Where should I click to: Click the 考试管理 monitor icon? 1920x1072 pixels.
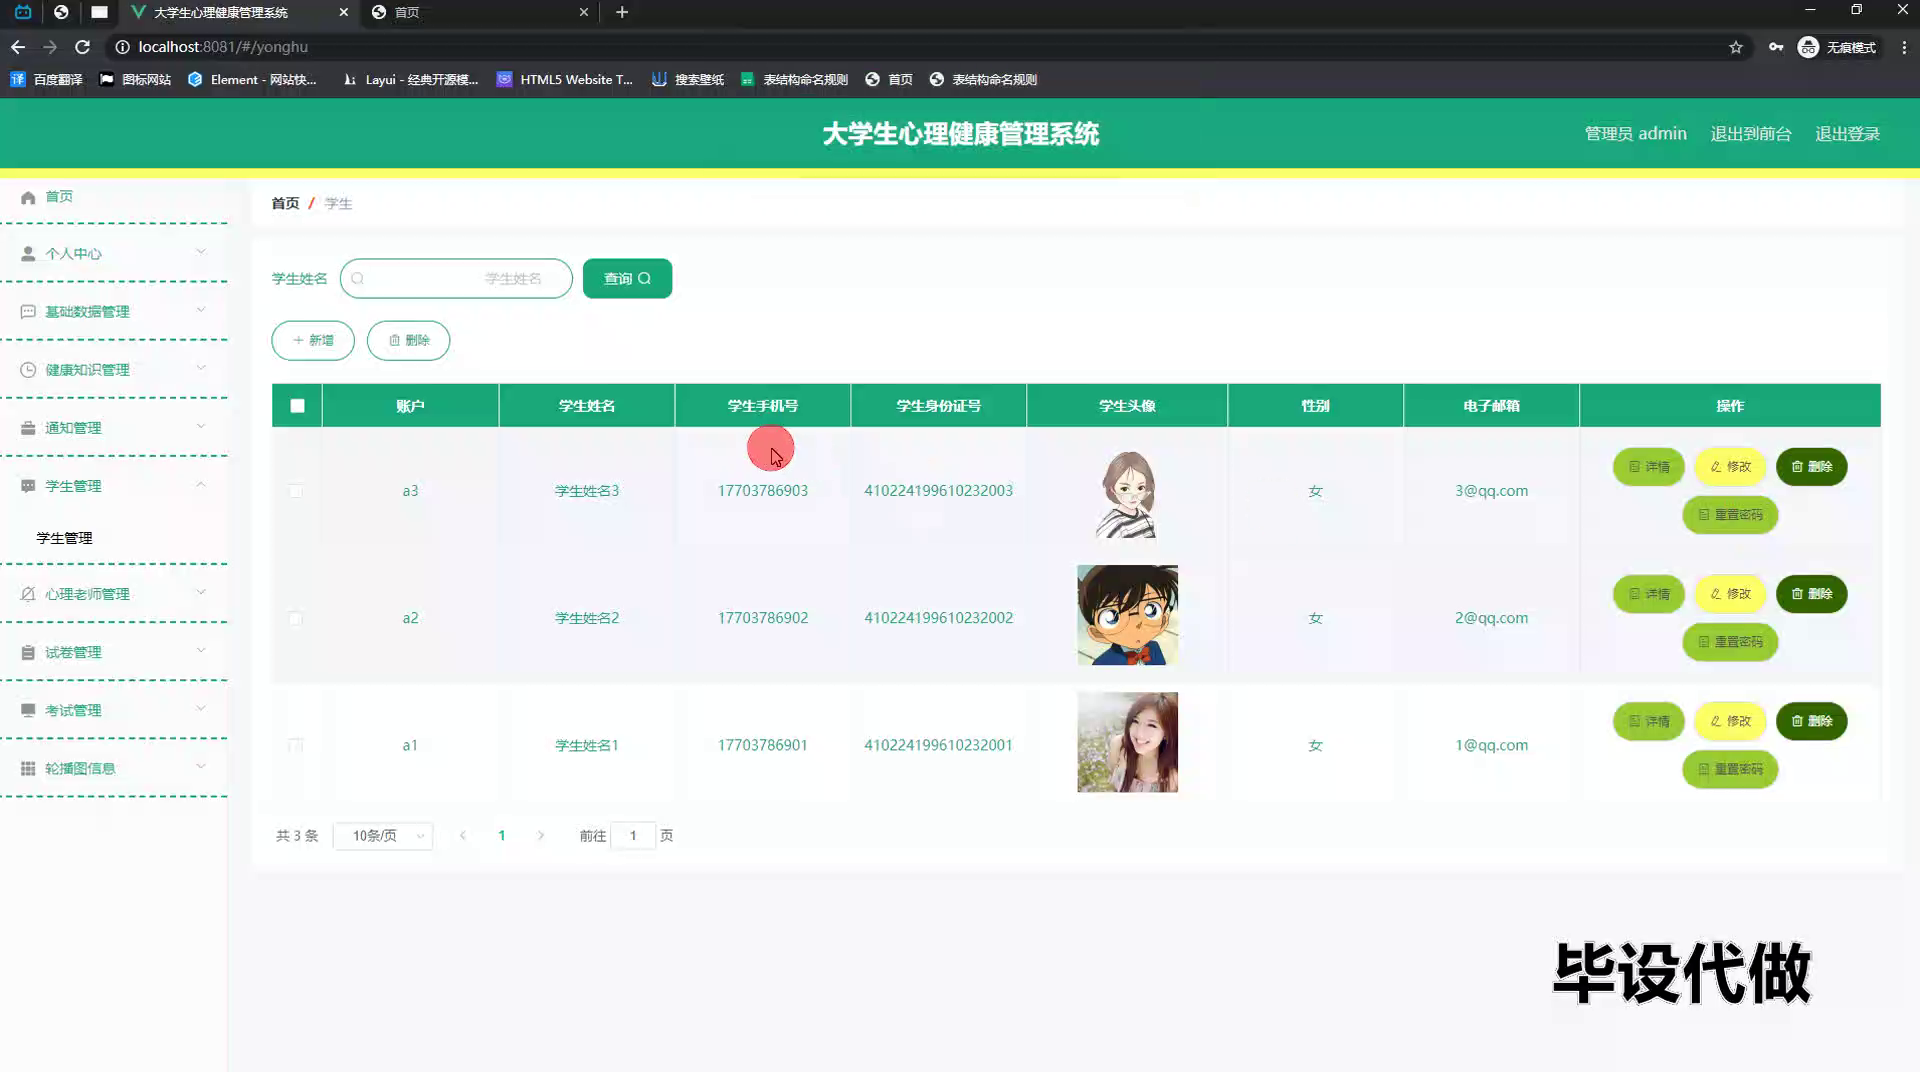[28, 710]
